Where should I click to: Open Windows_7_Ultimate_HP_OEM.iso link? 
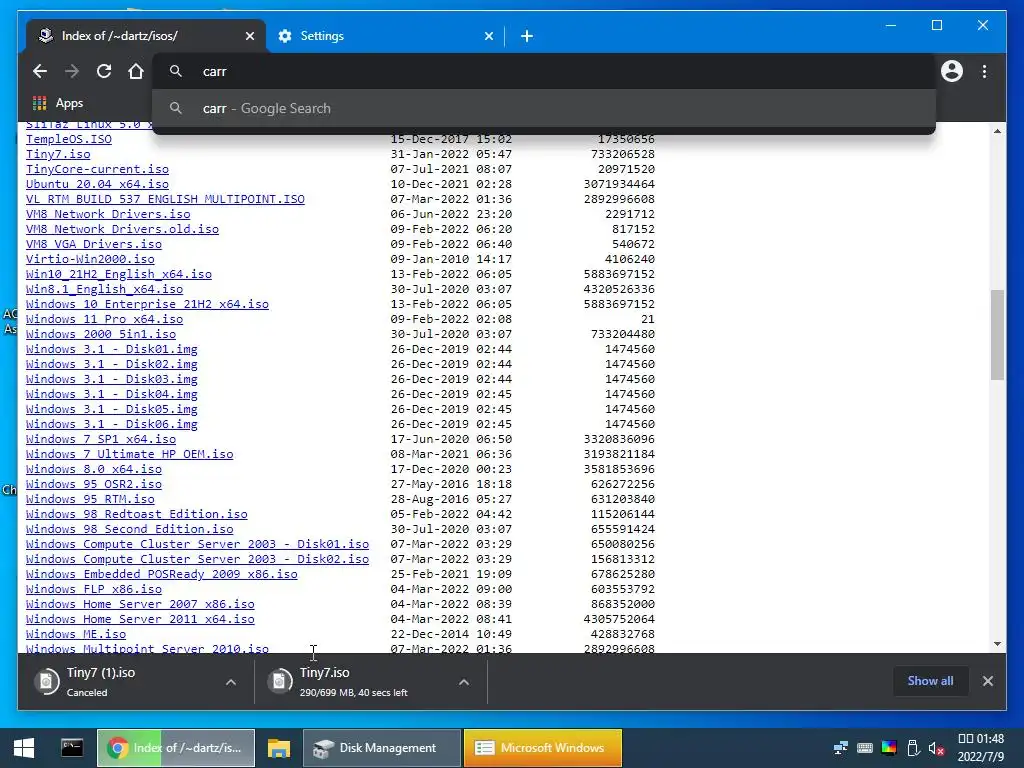pos(129,455)
